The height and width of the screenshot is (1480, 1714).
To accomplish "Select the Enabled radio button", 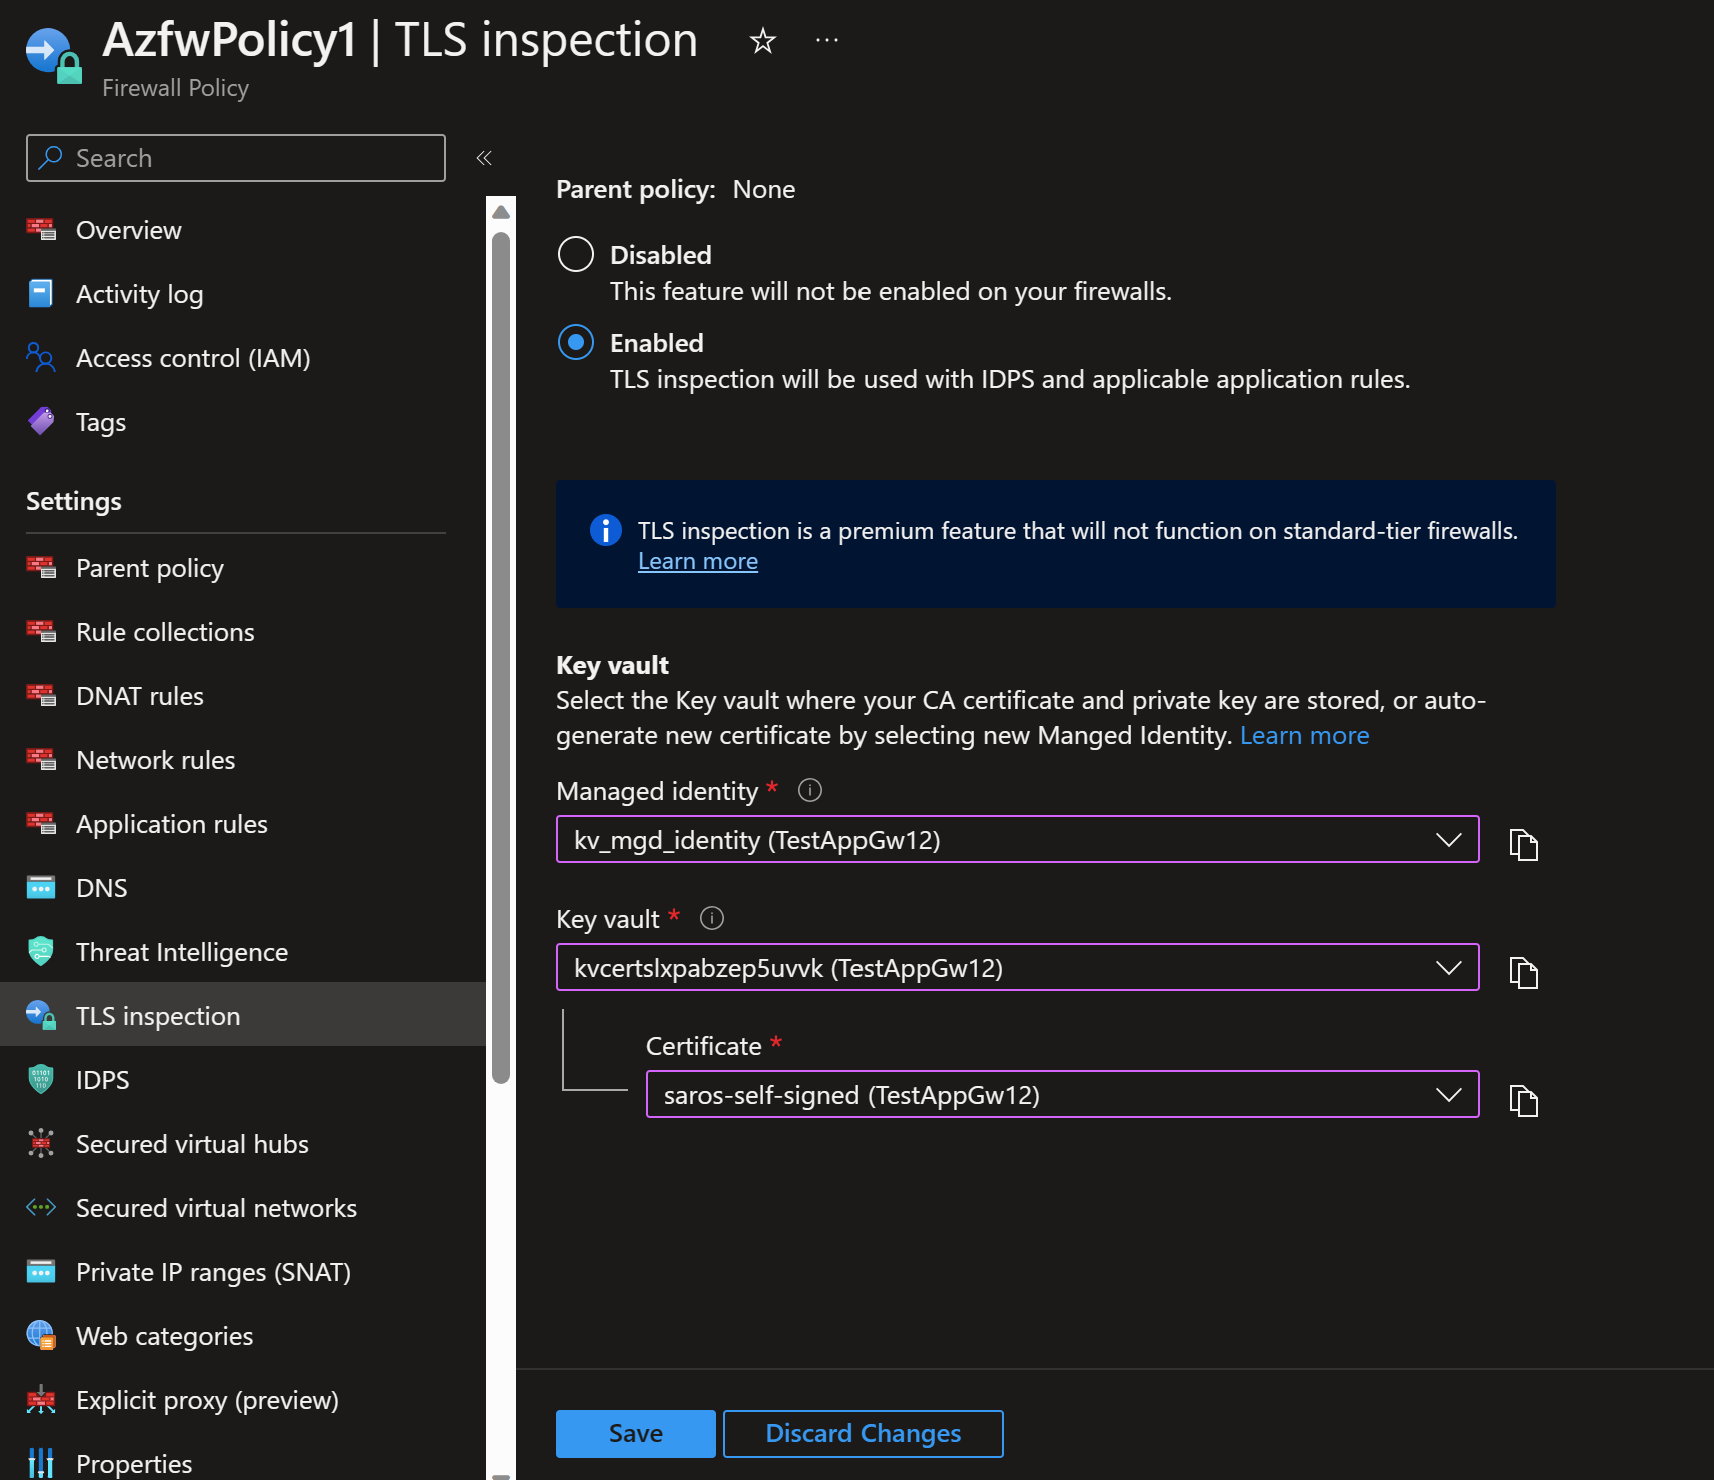I will [576, 342].
